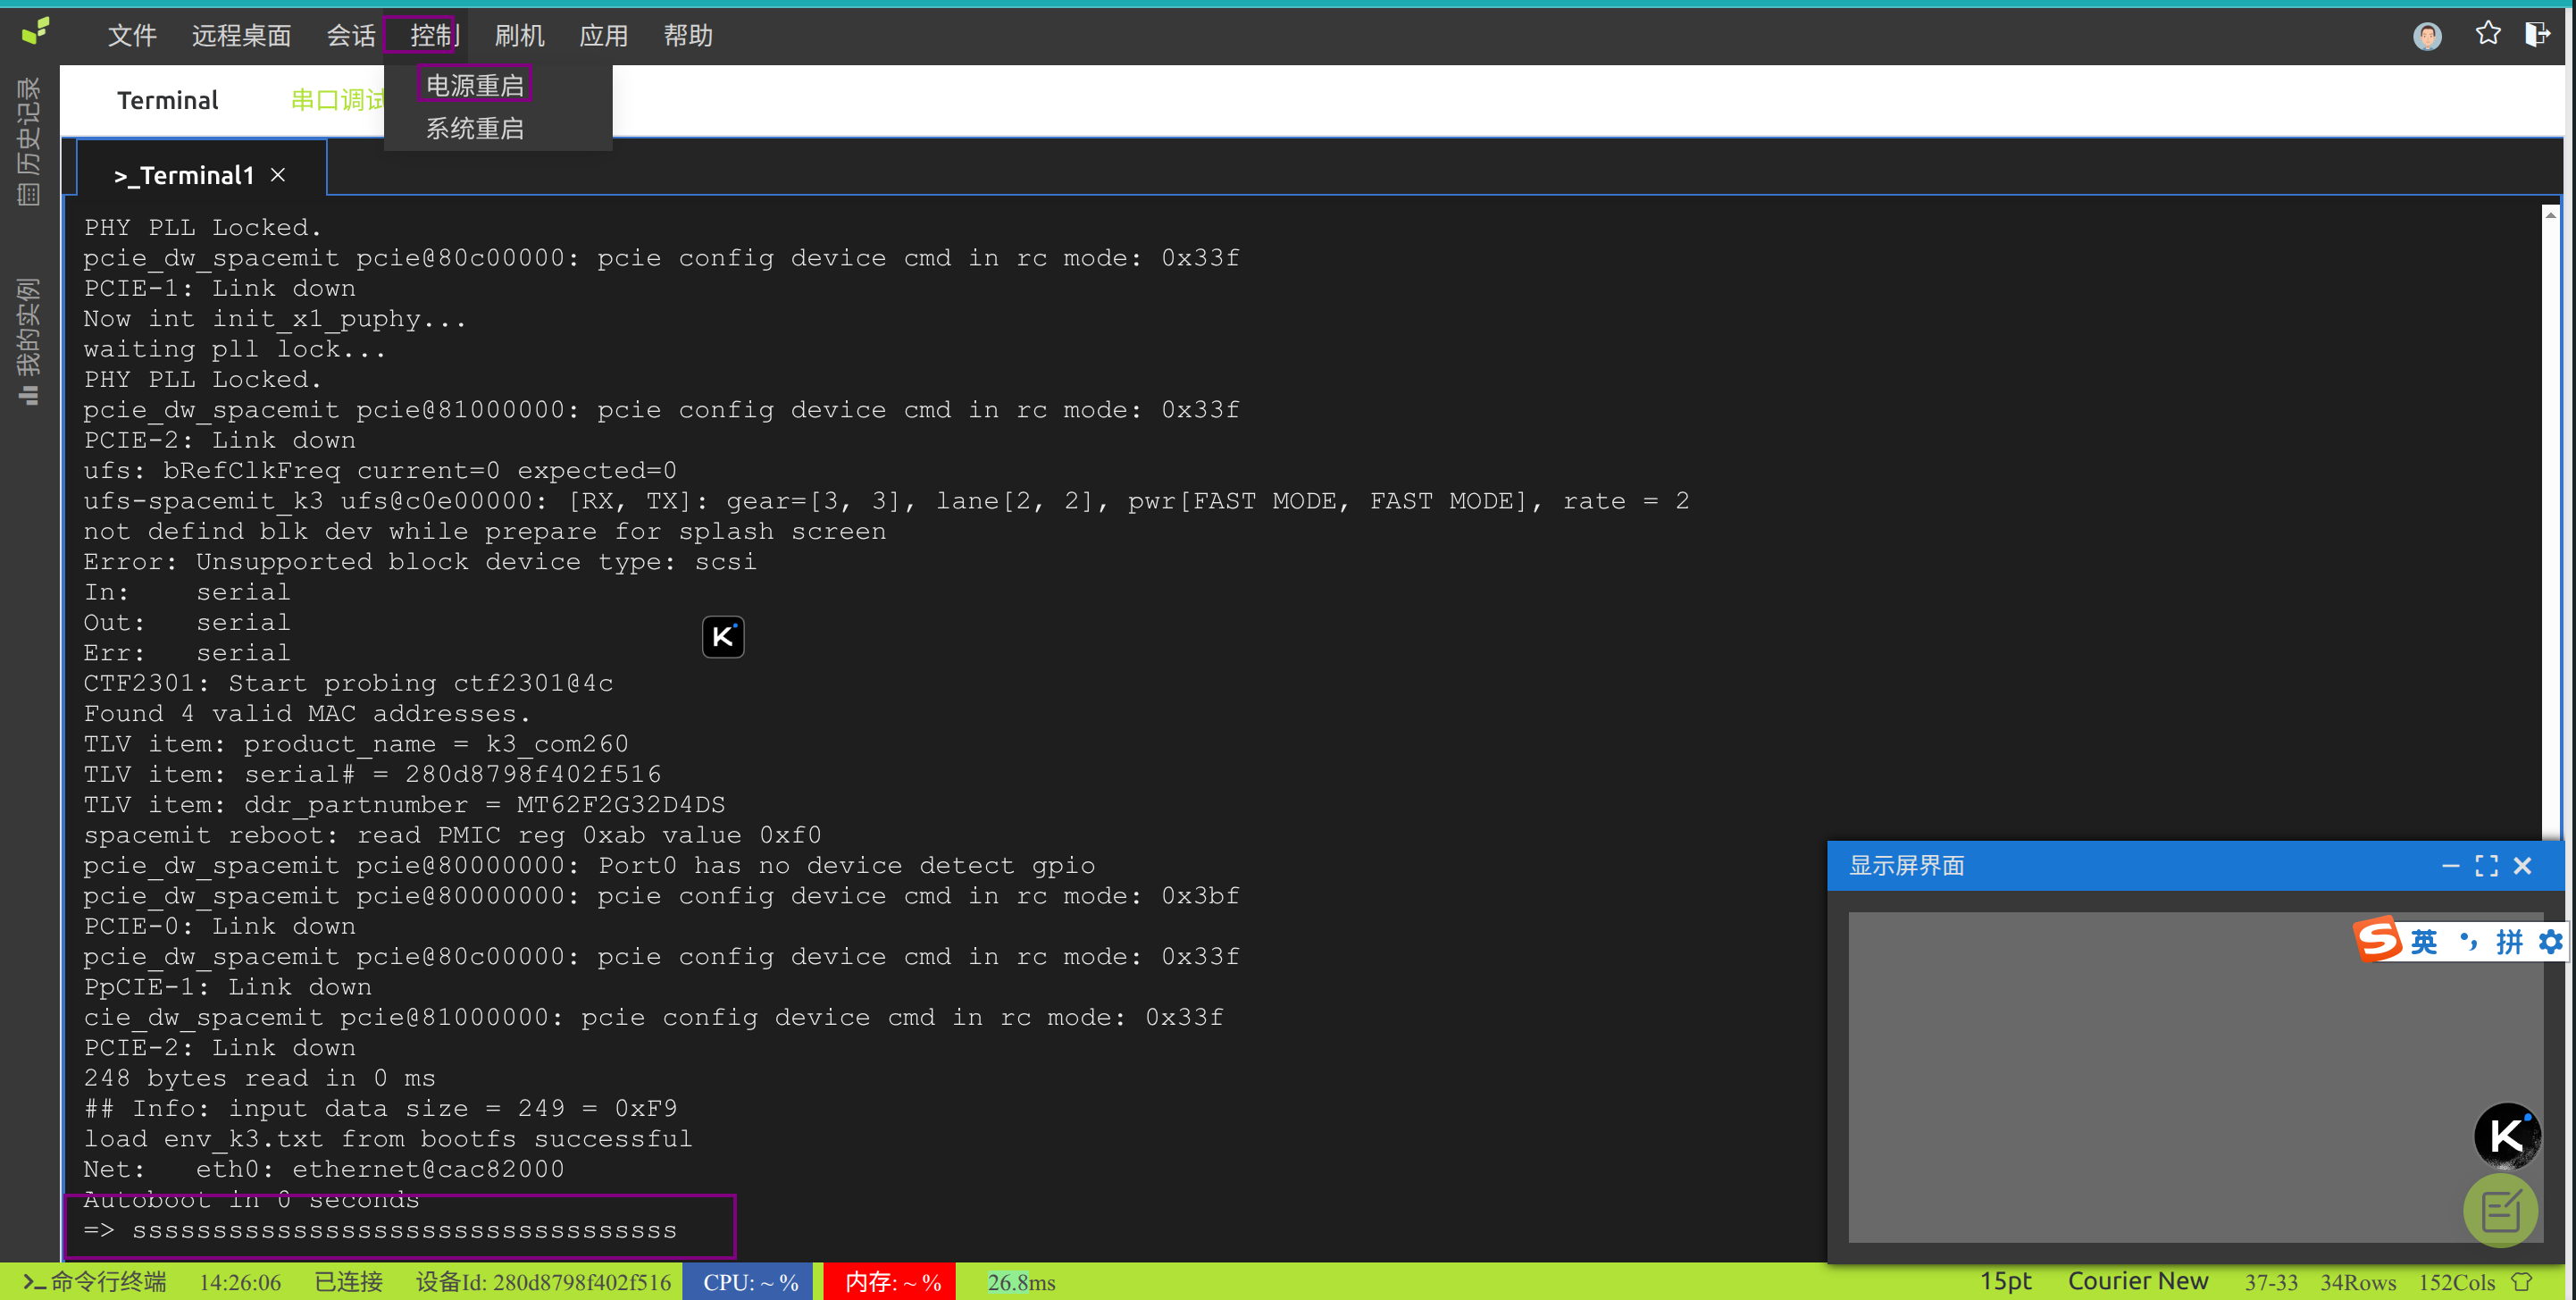The image size is (2576, 1300).
Task: Expand the 显示屏界面 panel to fullscreen
Action: pos(2486,866)
